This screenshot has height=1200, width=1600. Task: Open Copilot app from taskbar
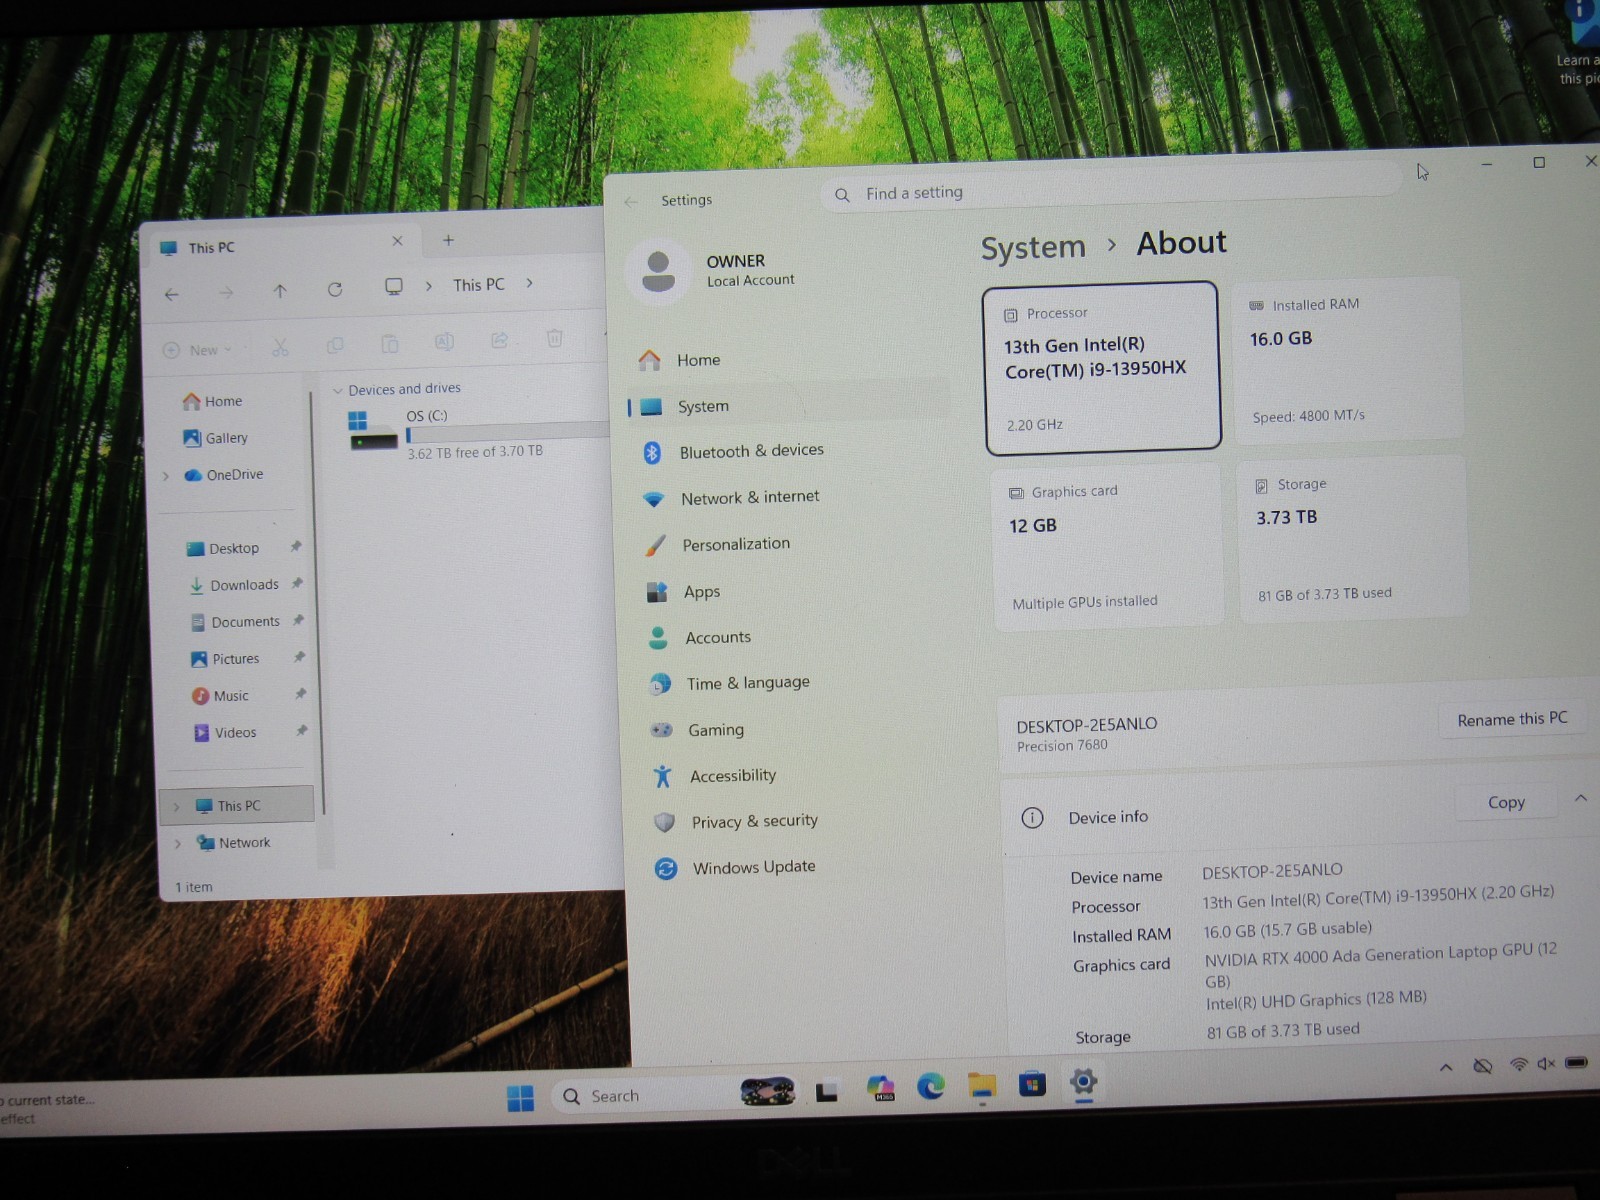(x=880, y=1088)
